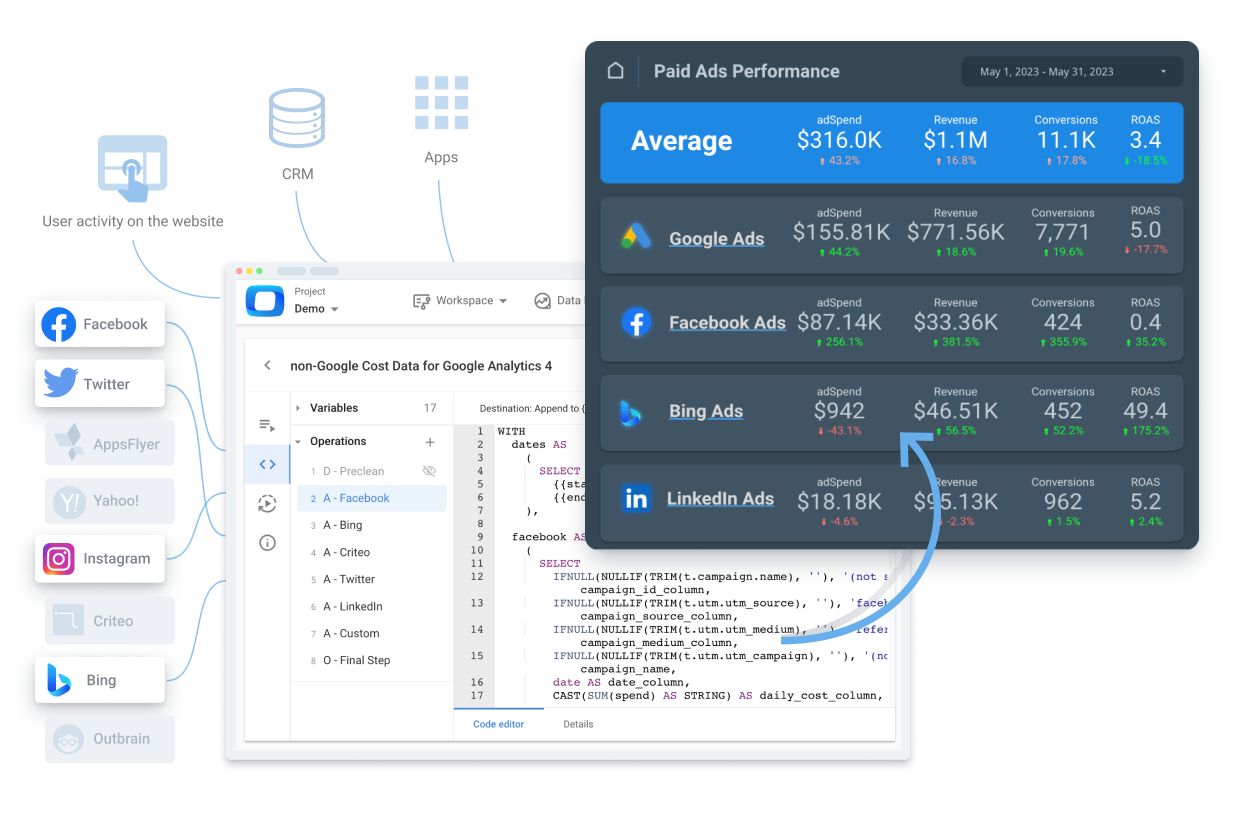The width and height of the screenshot is (1238, 815).
Task: Open the LinkedIn Ads link
Action: click(x=720, y=499)
